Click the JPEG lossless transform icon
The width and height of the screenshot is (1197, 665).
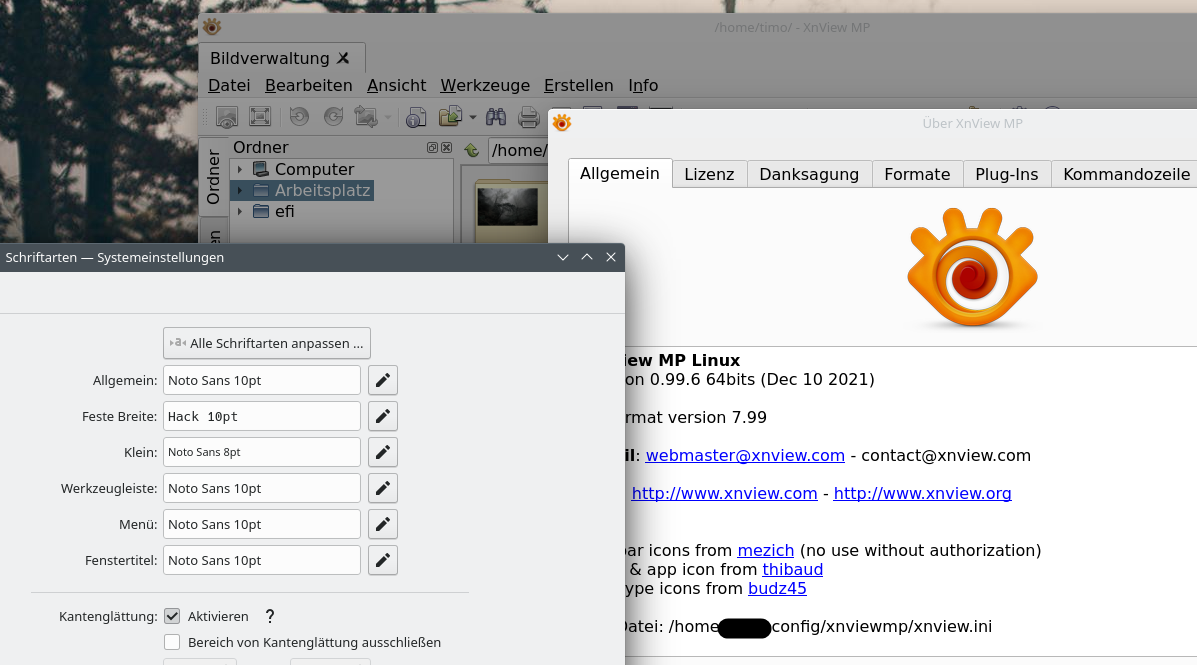coord(366,117)
